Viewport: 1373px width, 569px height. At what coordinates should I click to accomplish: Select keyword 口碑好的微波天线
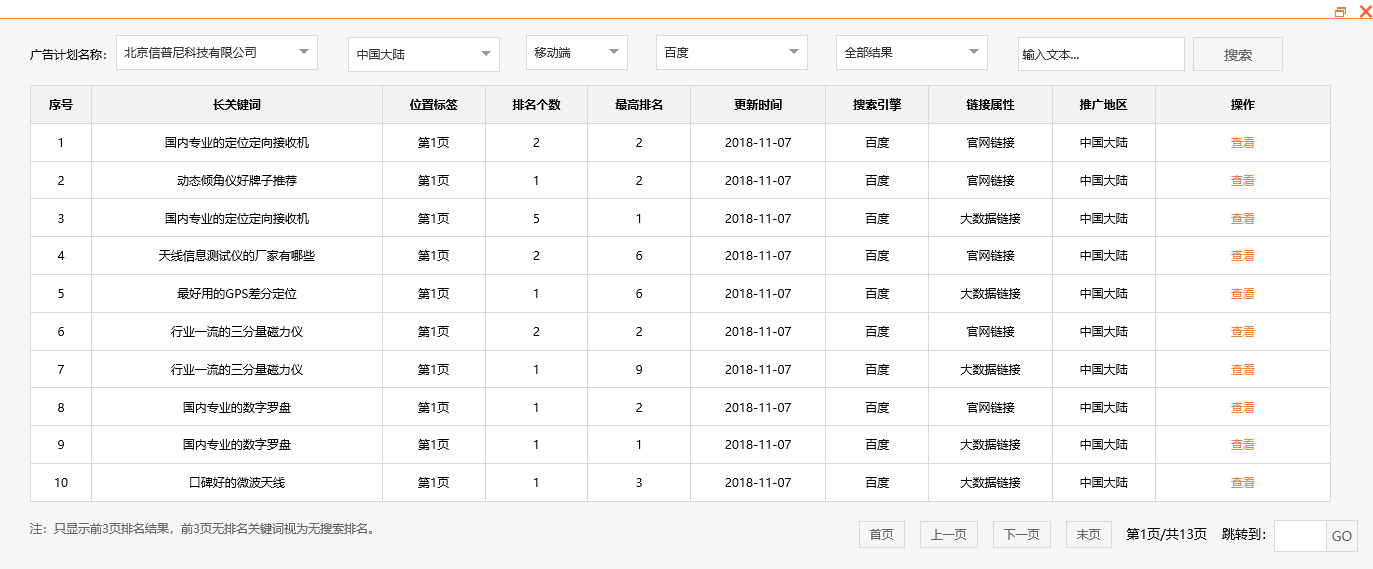tap(237, 483)
